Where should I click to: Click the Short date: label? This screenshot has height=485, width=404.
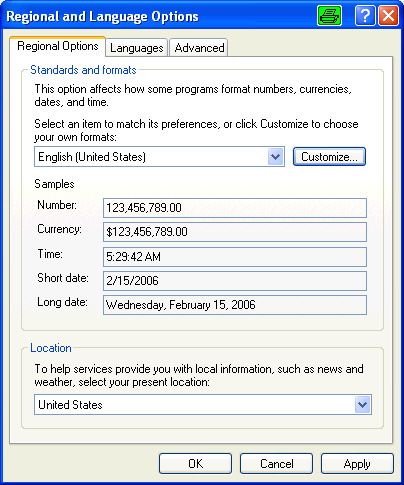[63, 278]
